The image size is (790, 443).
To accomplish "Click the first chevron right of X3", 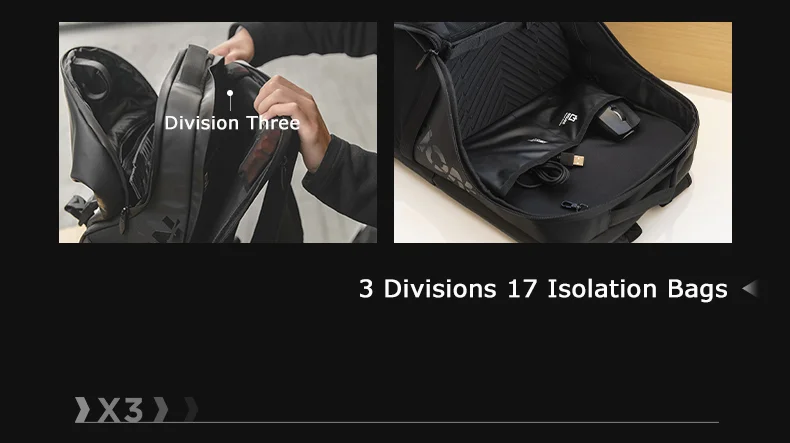I will point(161,410).
